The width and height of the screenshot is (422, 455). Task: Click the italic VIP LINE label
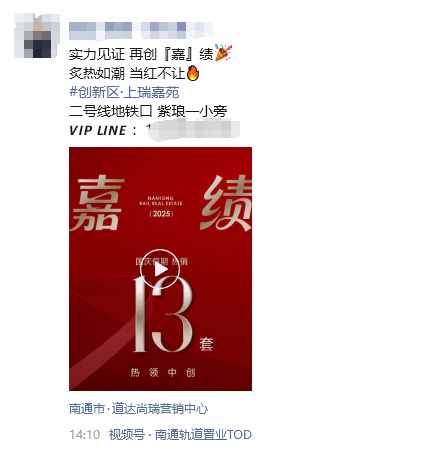(x=98, y=130)
